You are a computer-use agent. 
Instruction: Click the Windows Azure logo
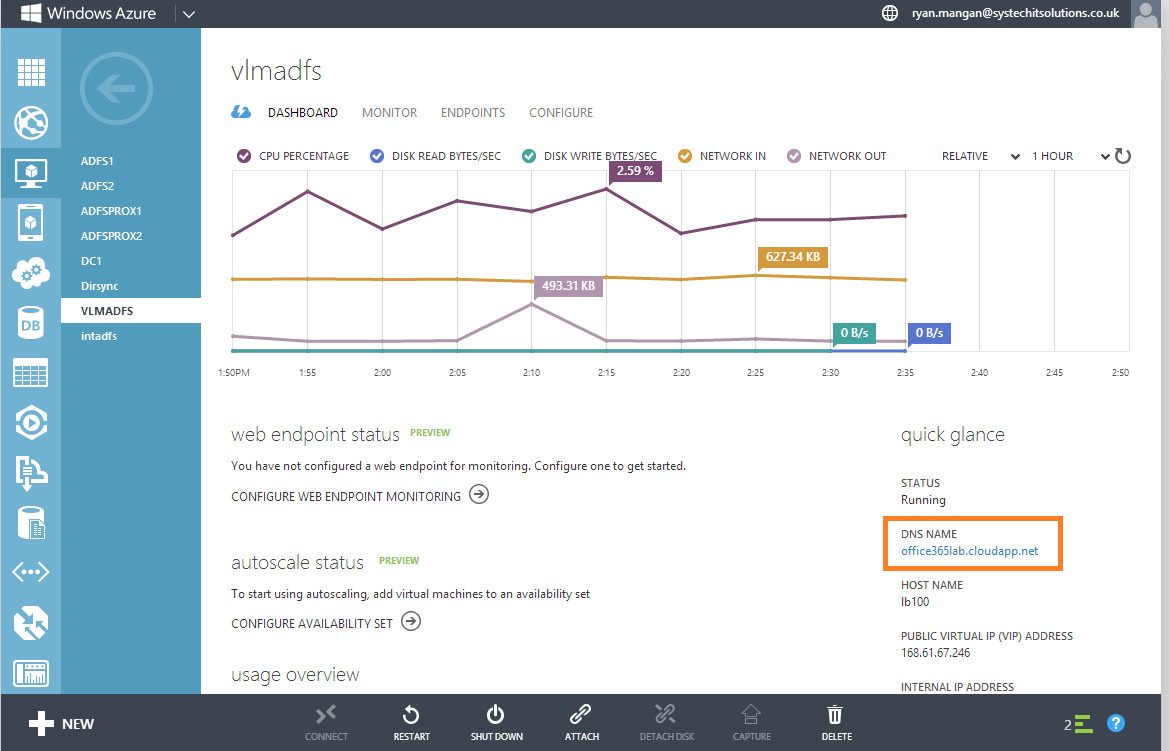[89, 13]
